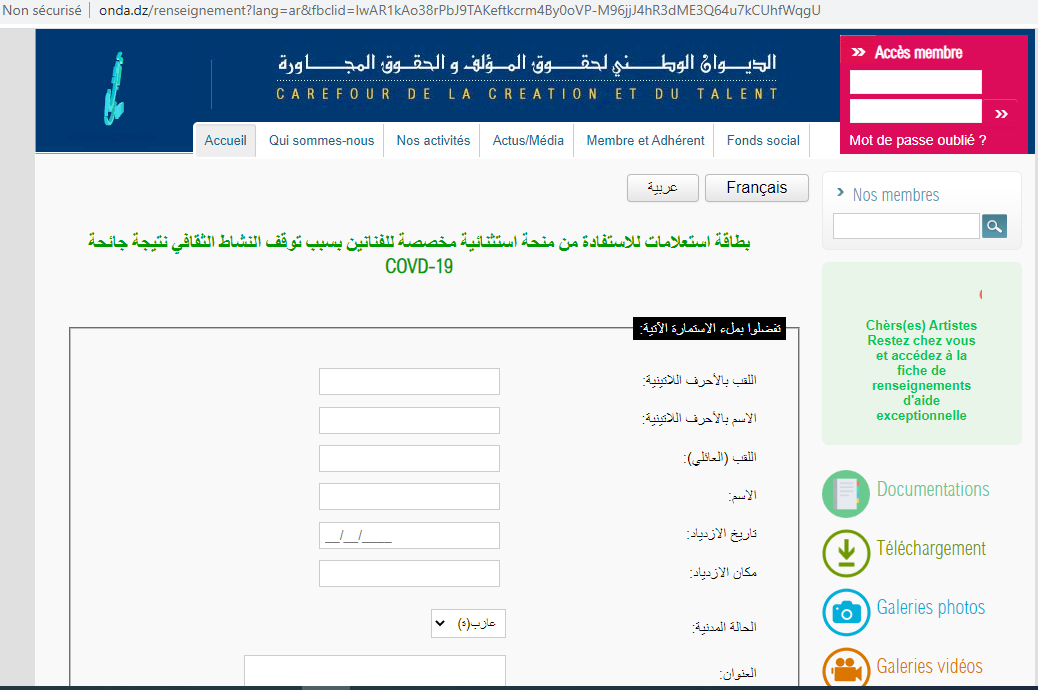Open the Fonds social section

[761, 140]
